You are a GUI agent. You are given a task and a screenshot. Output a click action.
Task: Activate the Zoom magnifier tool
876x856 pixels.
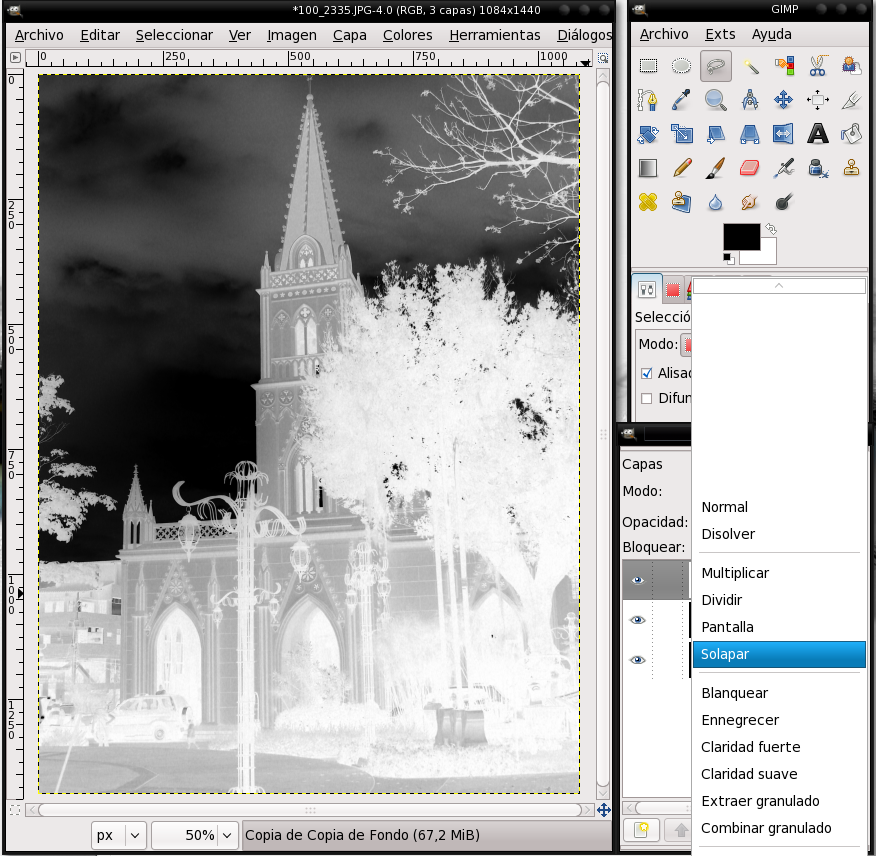(716, 100)
